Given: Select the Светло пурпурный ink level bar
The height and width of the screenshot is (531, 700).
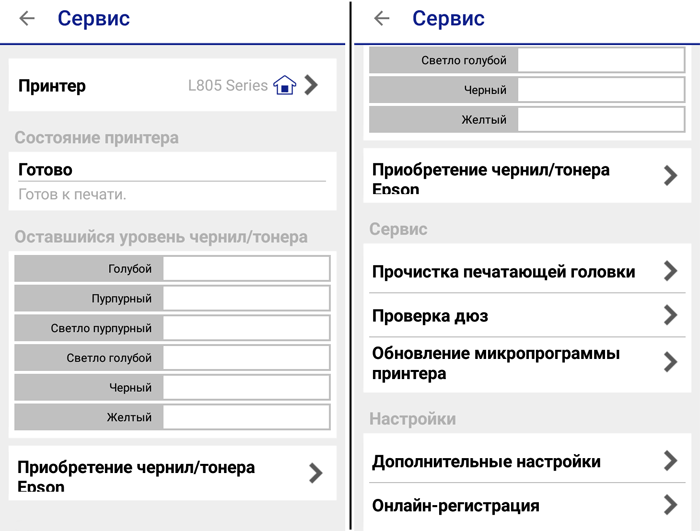Looking at the screenshot, I should pos(246,328).
